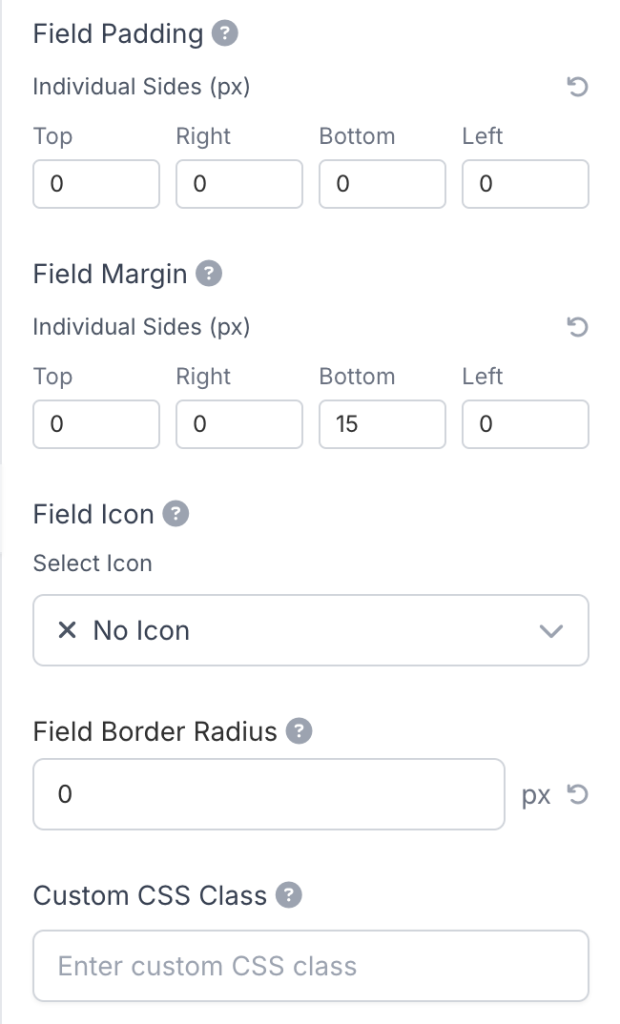Click the Field Margin Left input
This screenshot has width=620, height=1024.
coord(525,424)
